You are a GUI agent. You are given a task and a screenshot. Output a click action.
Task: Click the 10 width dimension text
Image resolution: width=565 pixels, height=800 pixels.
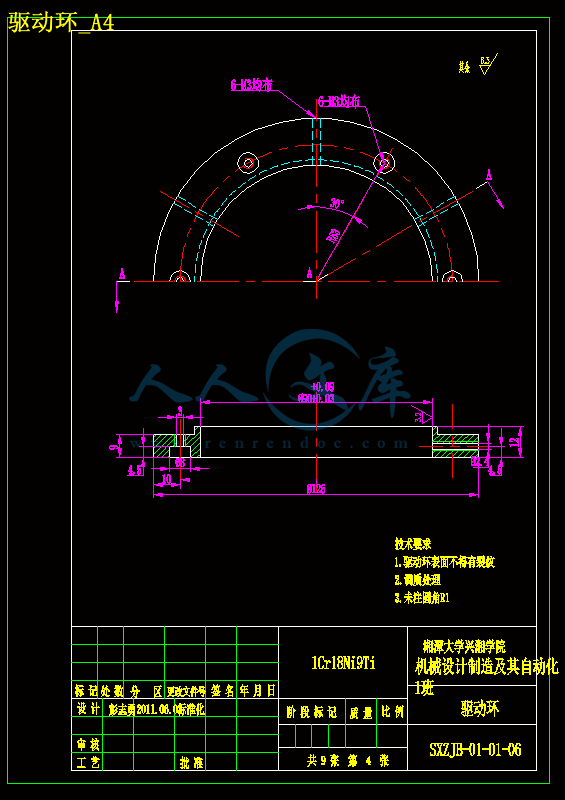click(x=166, y=479)
